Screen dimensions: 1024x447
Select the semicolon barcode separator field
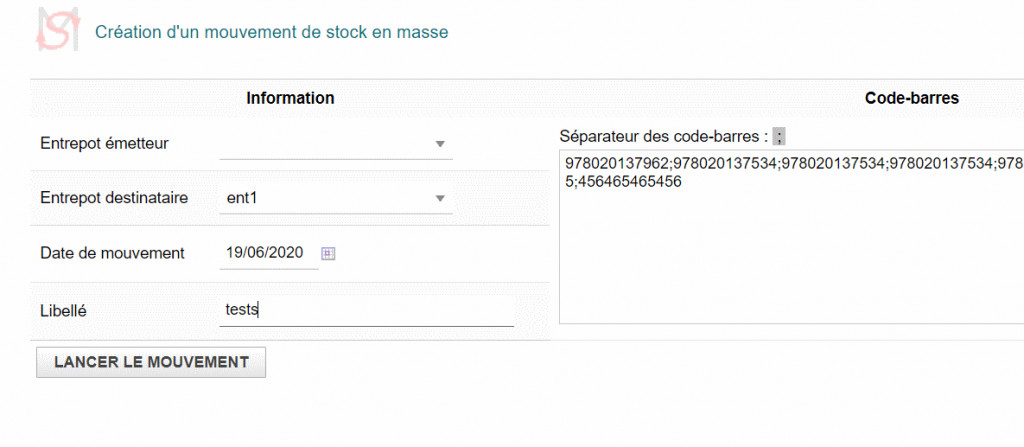coord(778,137)
